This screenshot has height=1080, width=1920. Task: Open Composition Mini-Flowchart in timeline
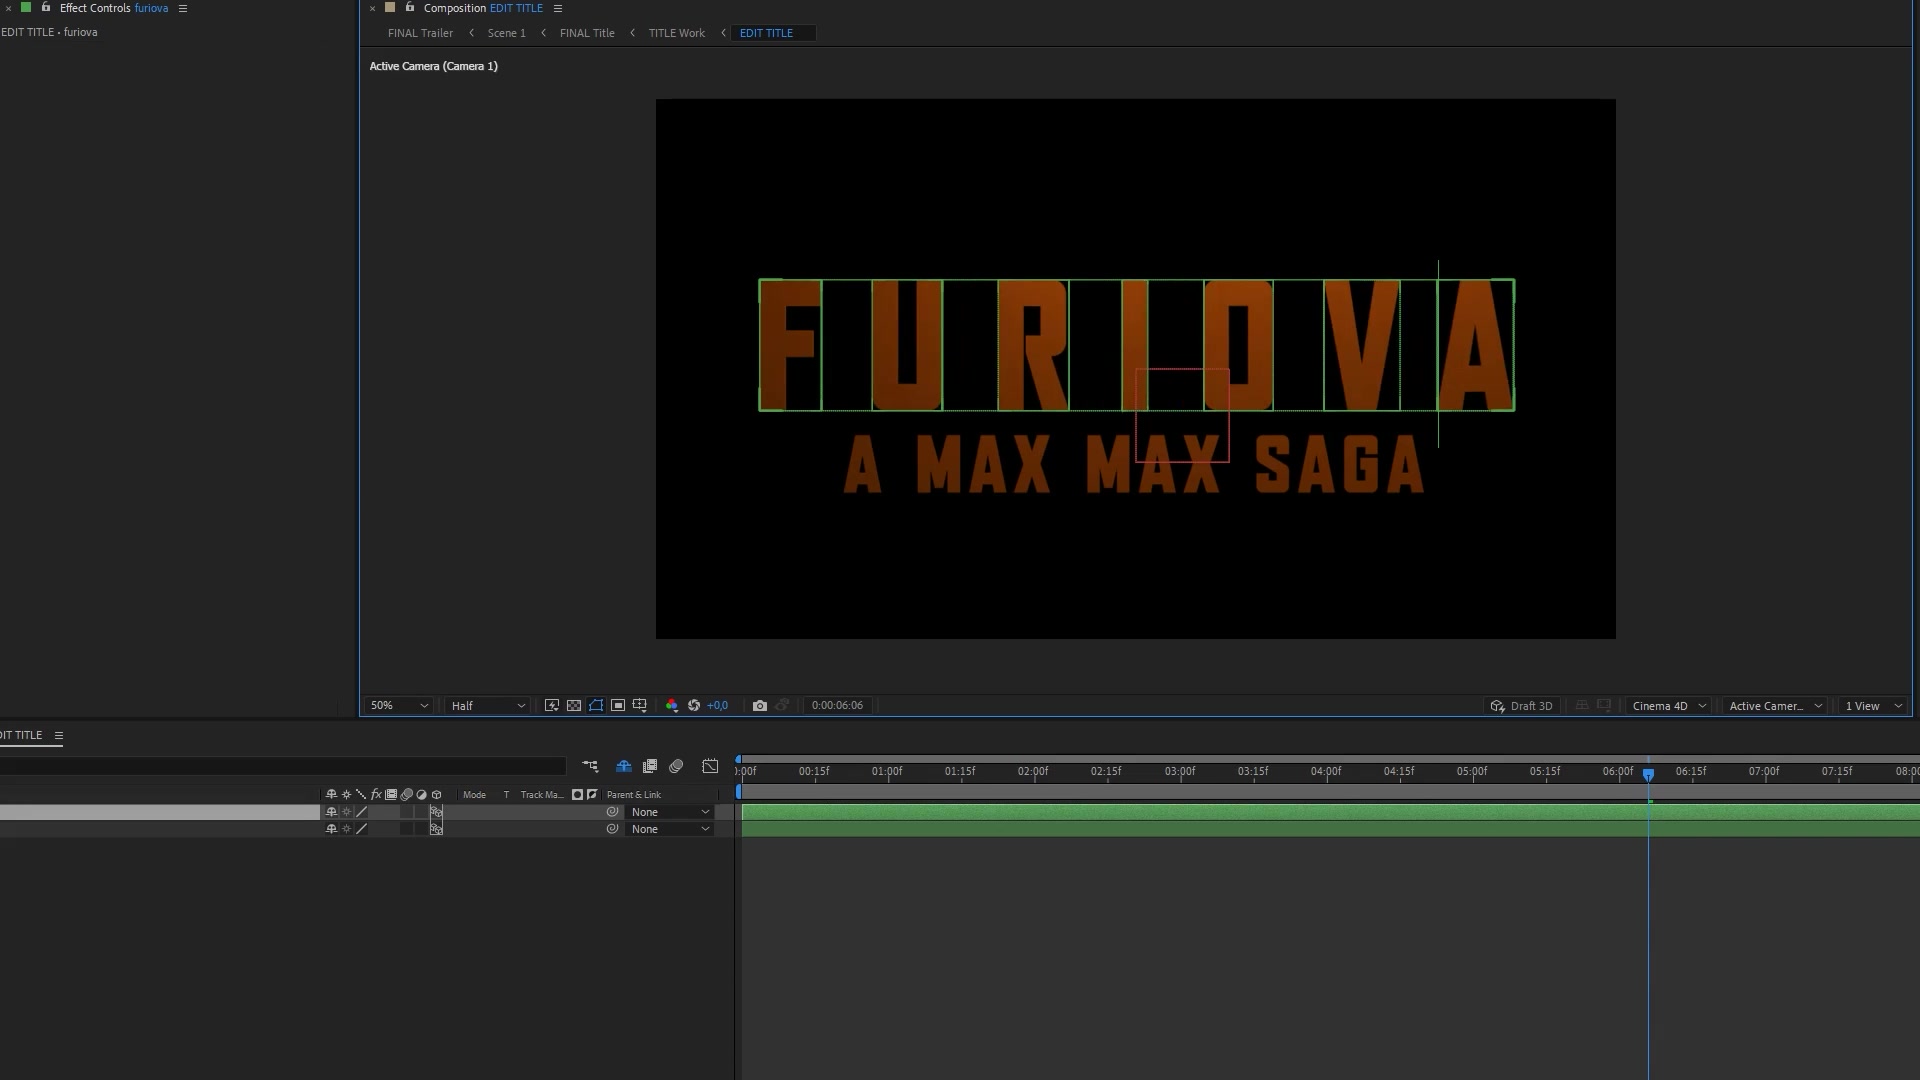[590, 767]
